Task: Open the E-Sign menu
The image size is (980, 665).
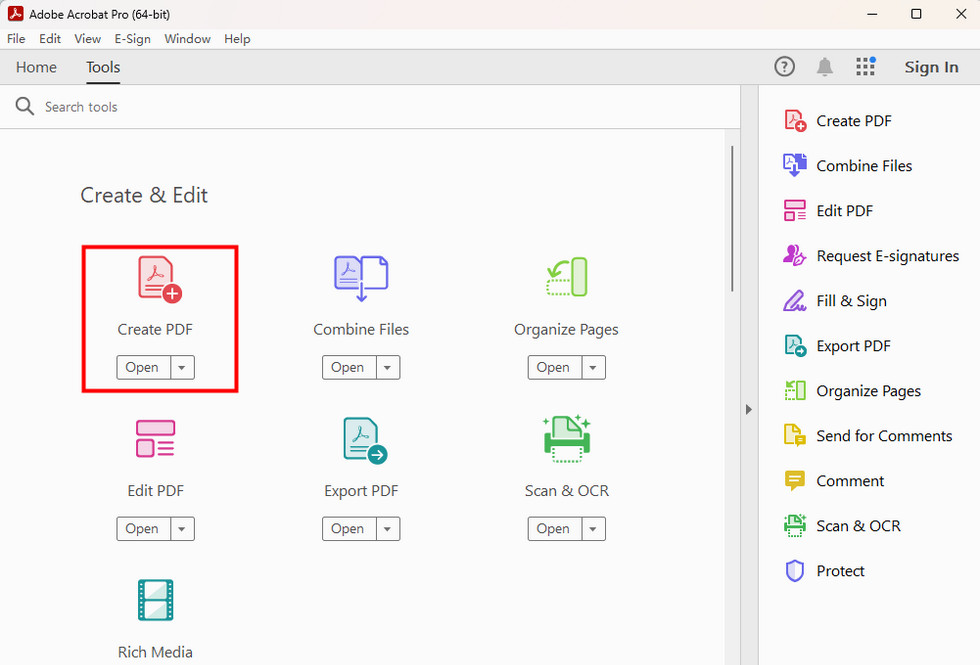Action: click(132, 39)
